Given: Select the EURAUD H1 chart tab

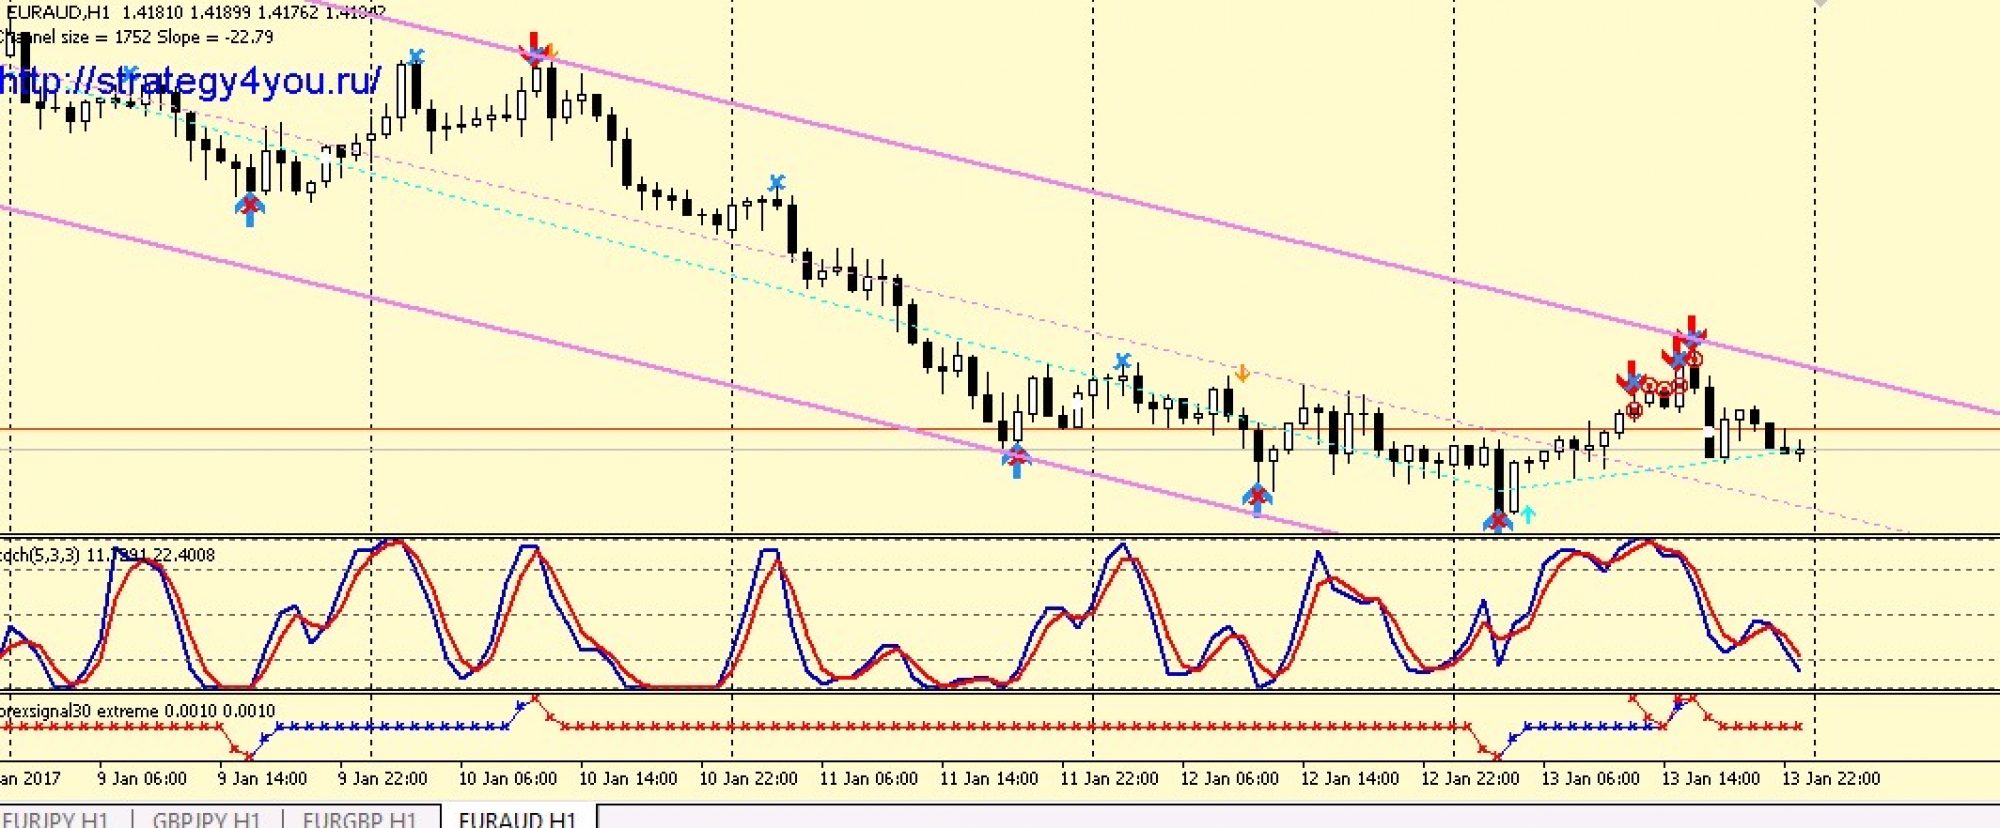Looking at the screenshot, I should pos(517,818).
